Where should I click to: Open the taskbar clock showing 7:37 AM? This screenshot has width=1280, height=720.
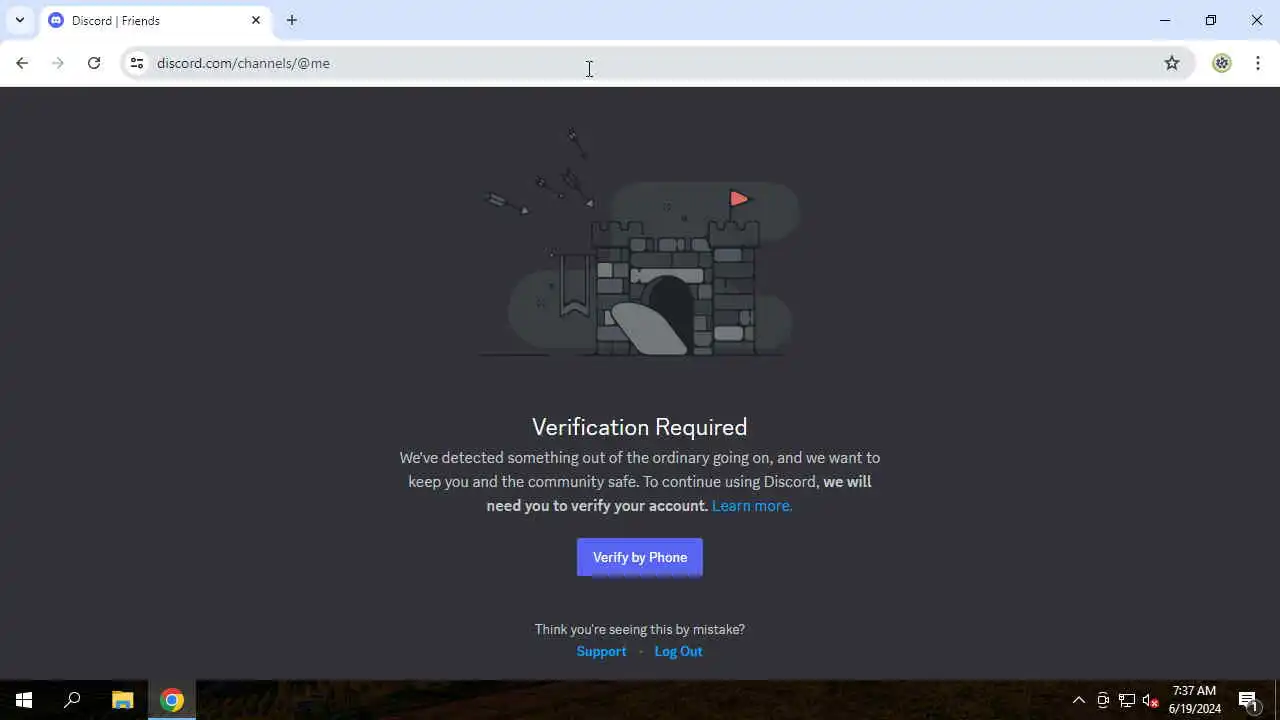click(1194, 700)
